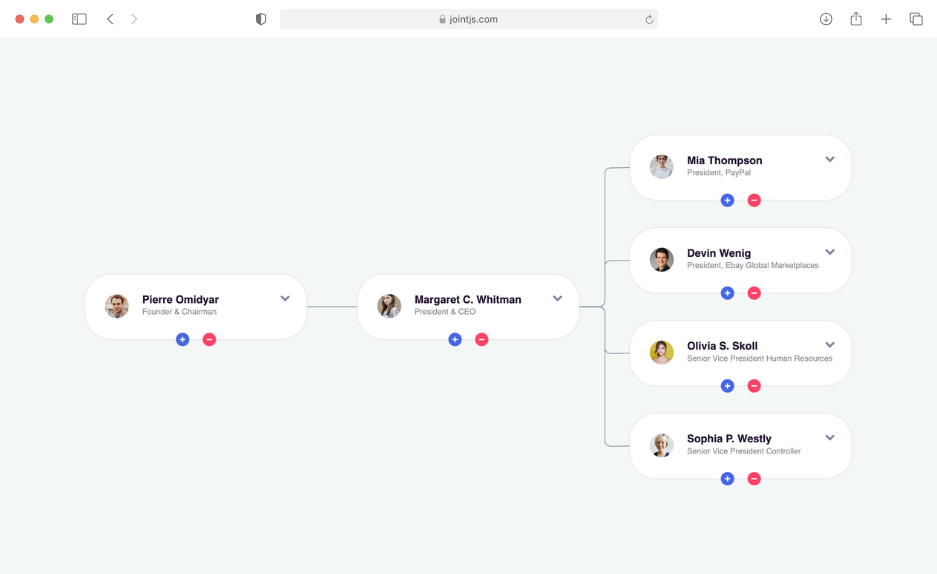Image resolution: width=937 pixels, height=574 pixels.
Task: Click the red minus under Pierre Omidyar
Action: pyautogui.click(x=209, y=339)
